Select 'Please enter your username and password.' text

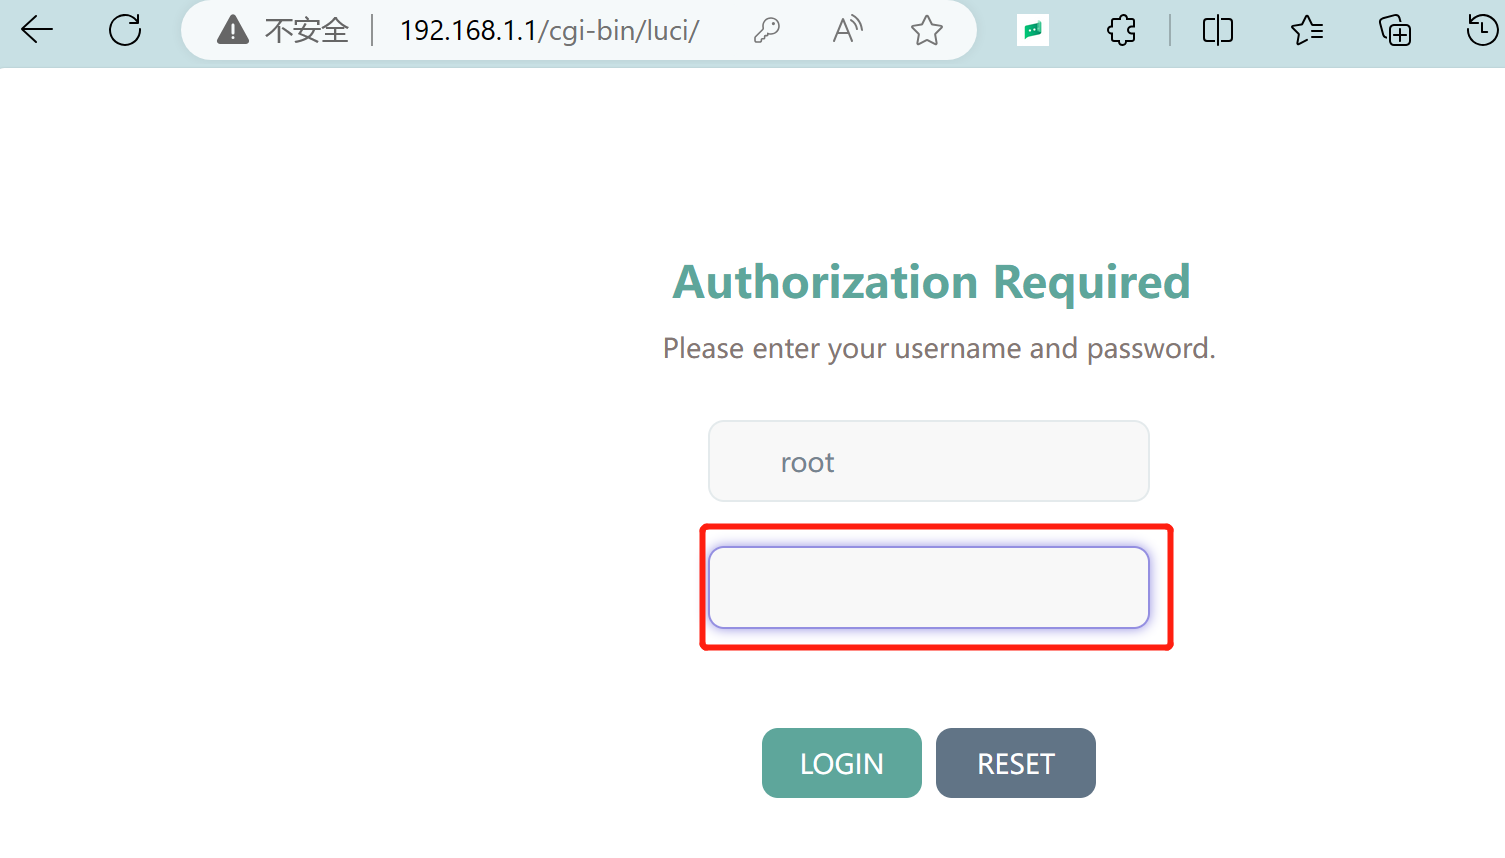939,348
